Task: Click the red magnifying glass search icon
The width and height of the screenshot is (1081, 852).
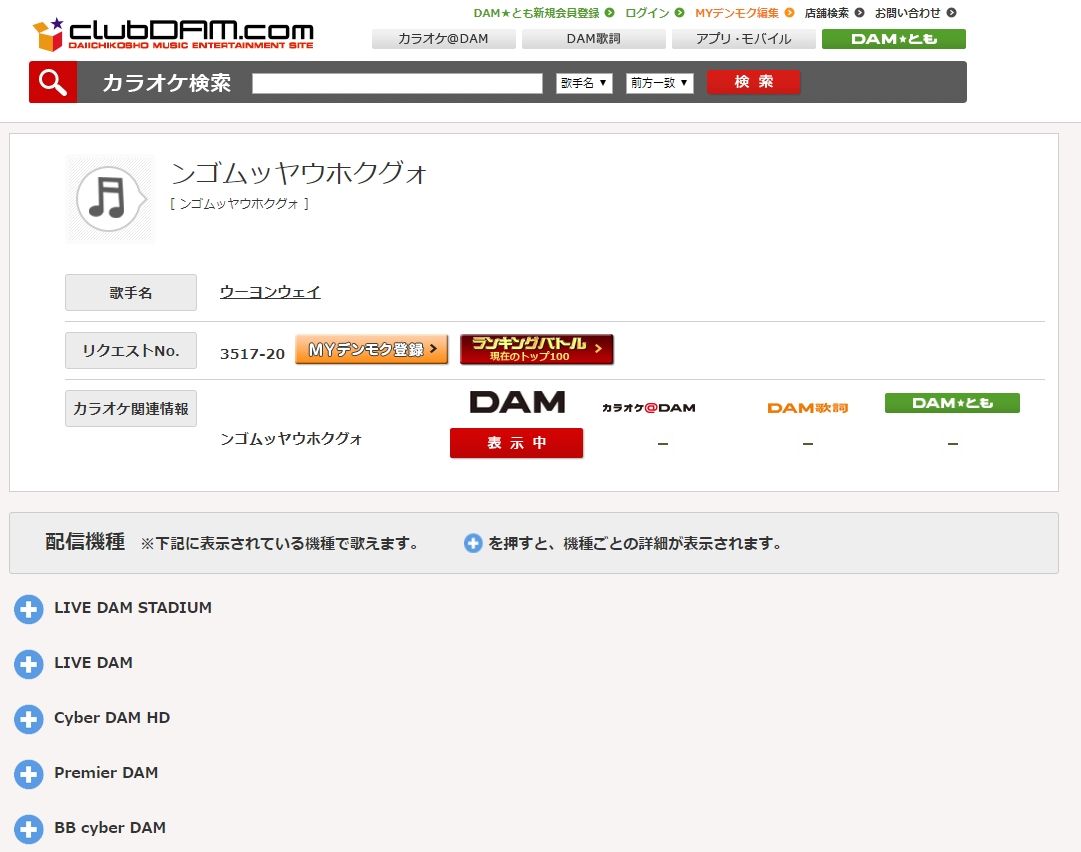Action: pos(53,82)
